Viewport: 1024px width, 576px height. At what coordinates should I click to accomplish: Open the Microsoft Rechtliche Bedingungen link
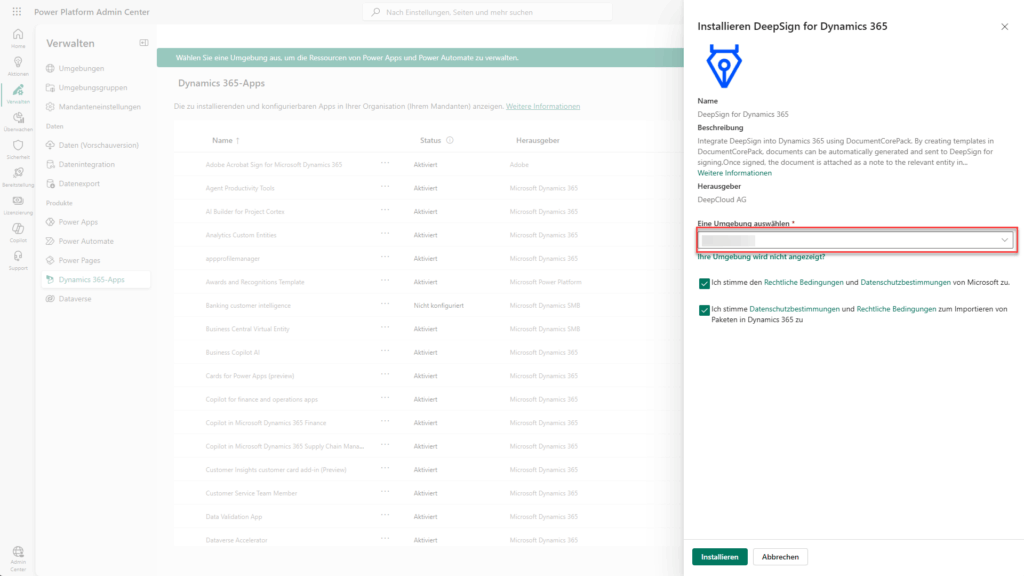coord(803,283)
